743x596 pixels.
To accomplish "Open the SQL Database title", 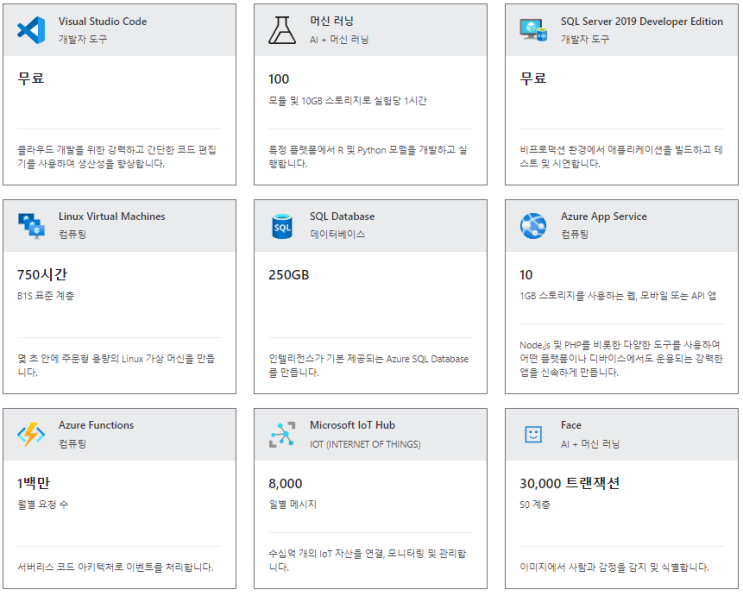I will pos(342,217).
